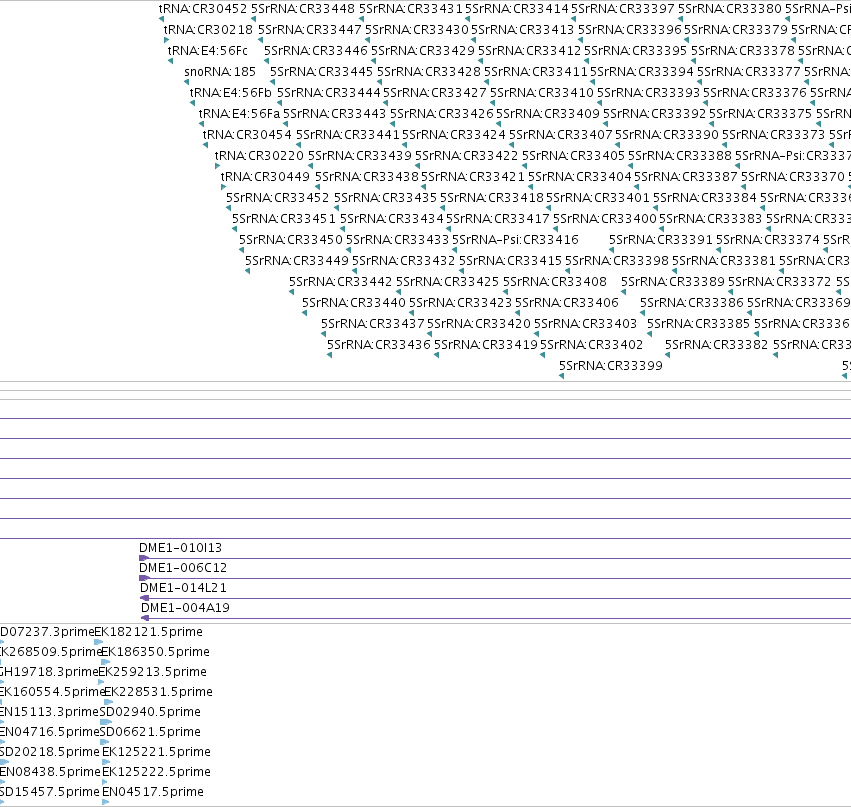Click the DME1-014L21 BAC label

pos(183,588)
